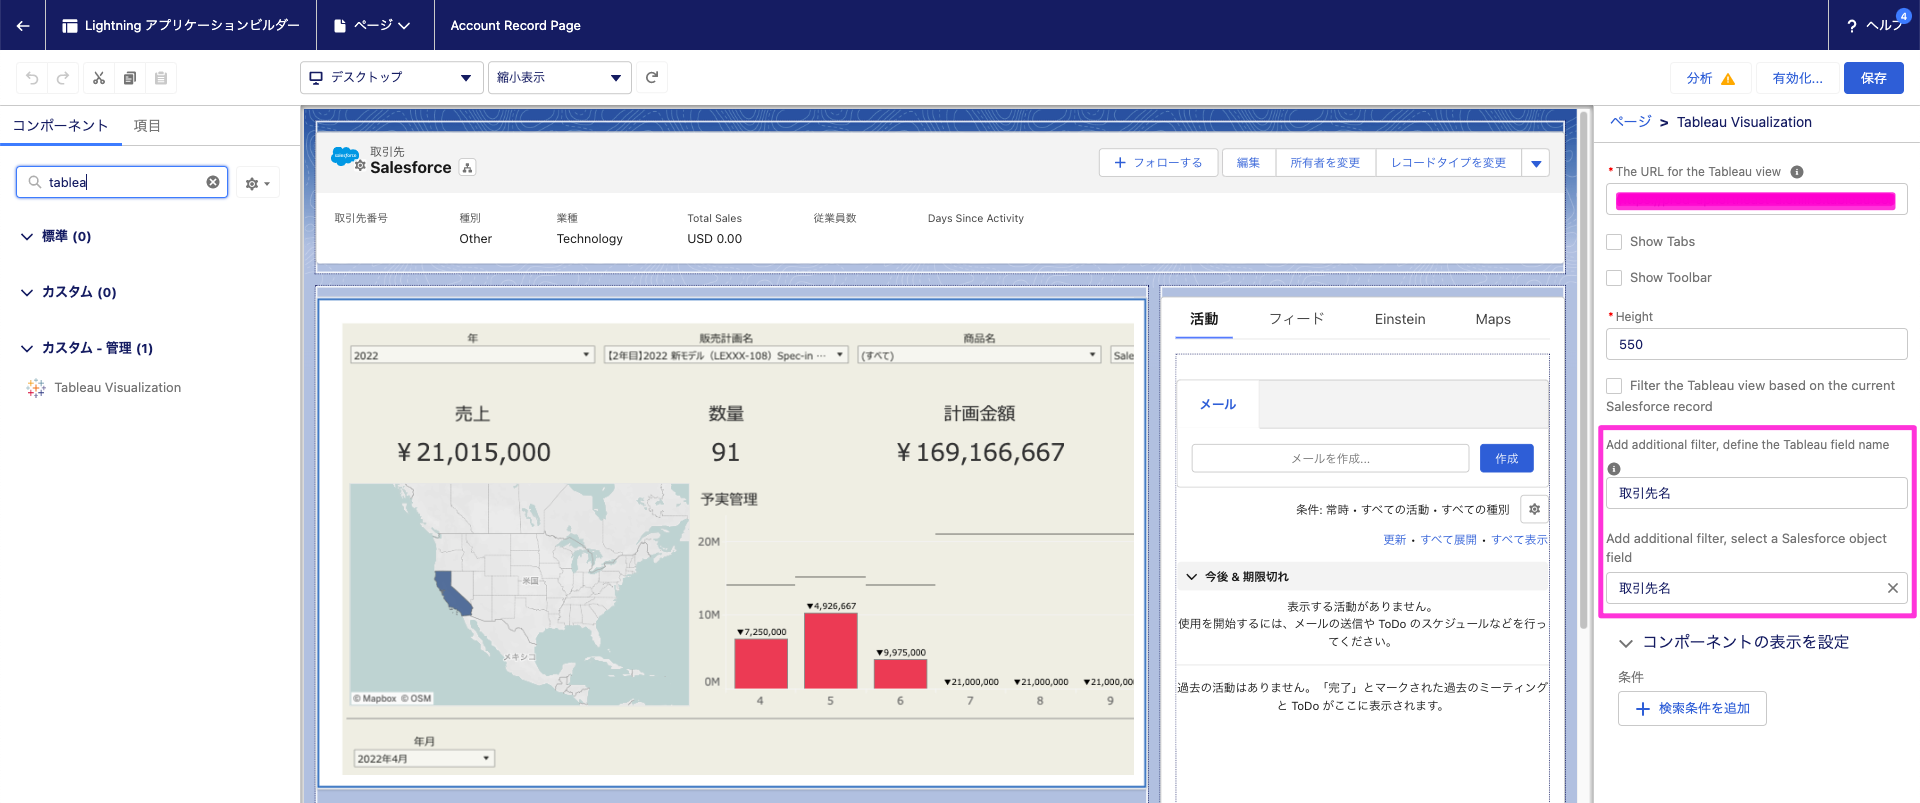1920x803 pixels.
Task: Click the paste clipboard icon
Action: 160,78
